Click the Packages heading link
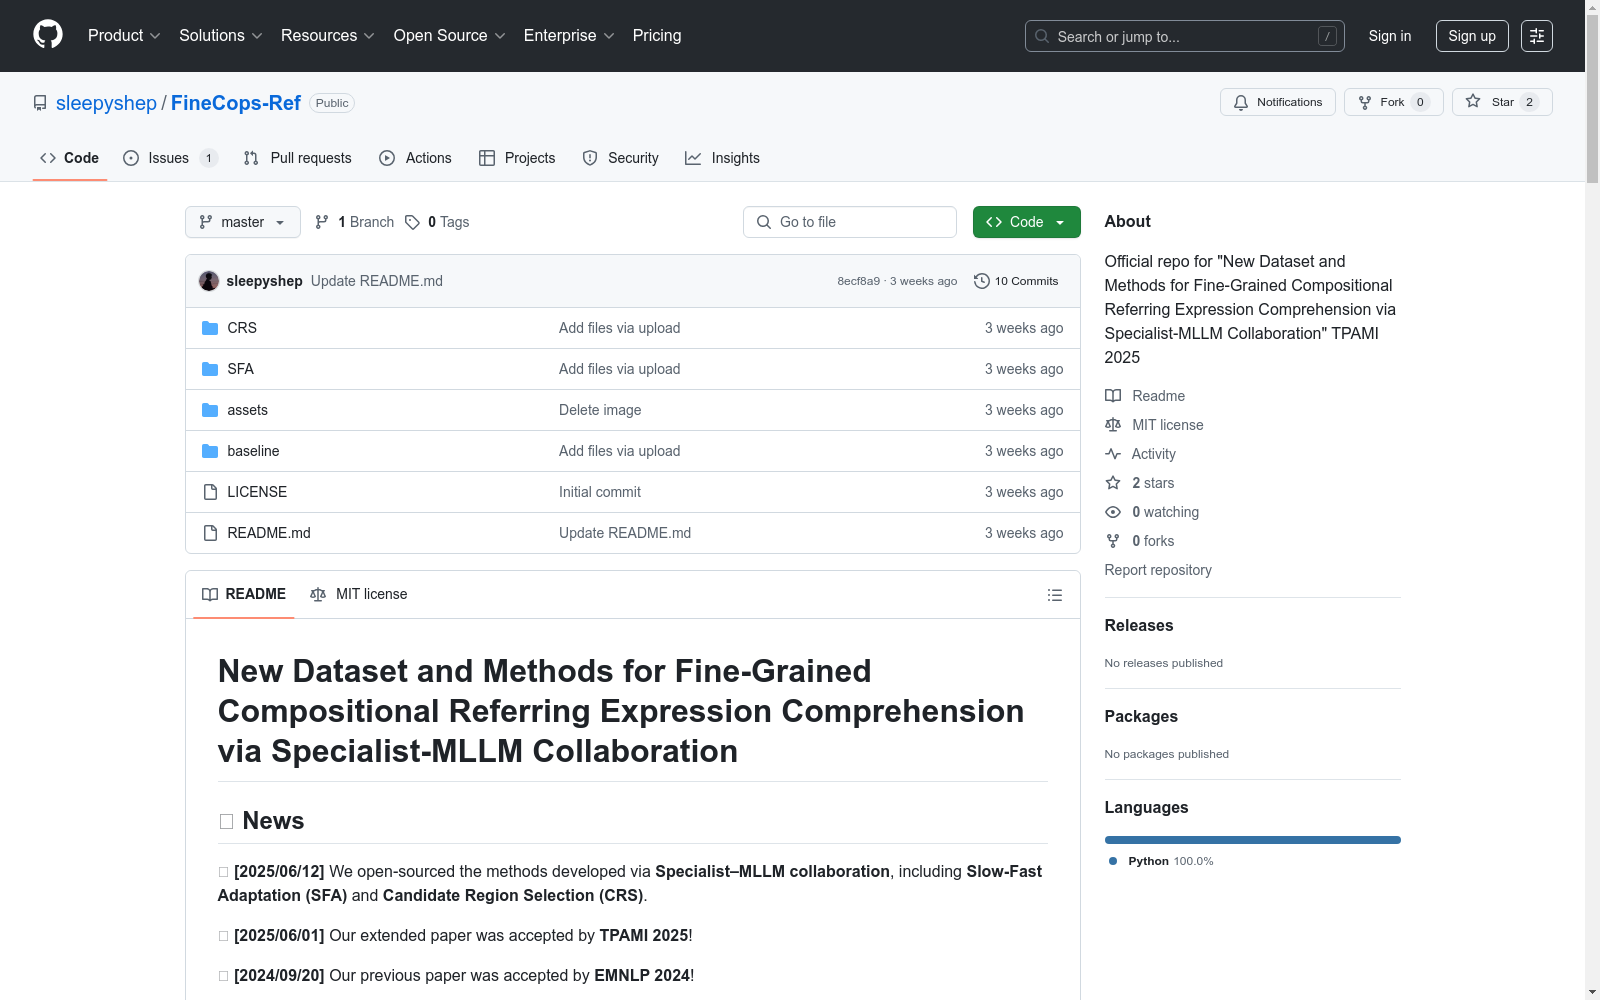 click(1141, 717)
